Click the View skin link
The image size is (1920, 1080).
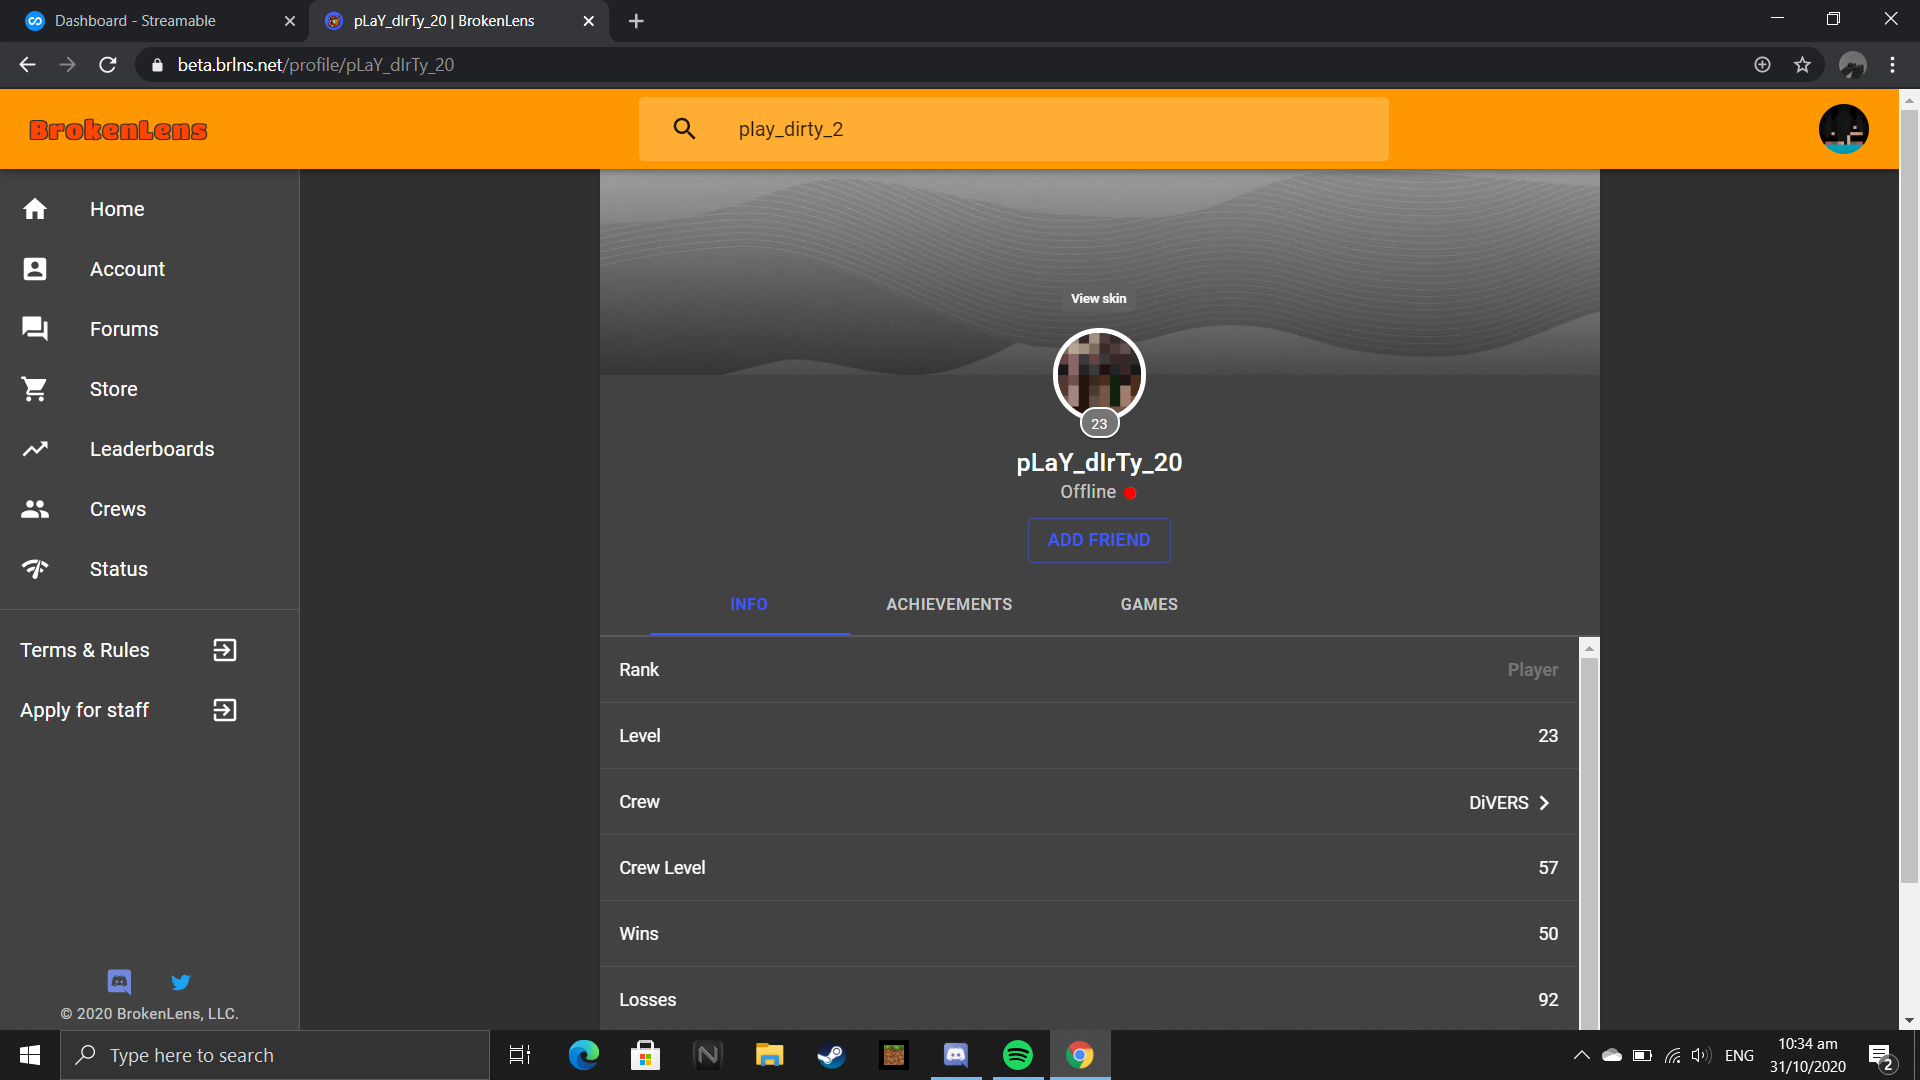pos(1098,298)
